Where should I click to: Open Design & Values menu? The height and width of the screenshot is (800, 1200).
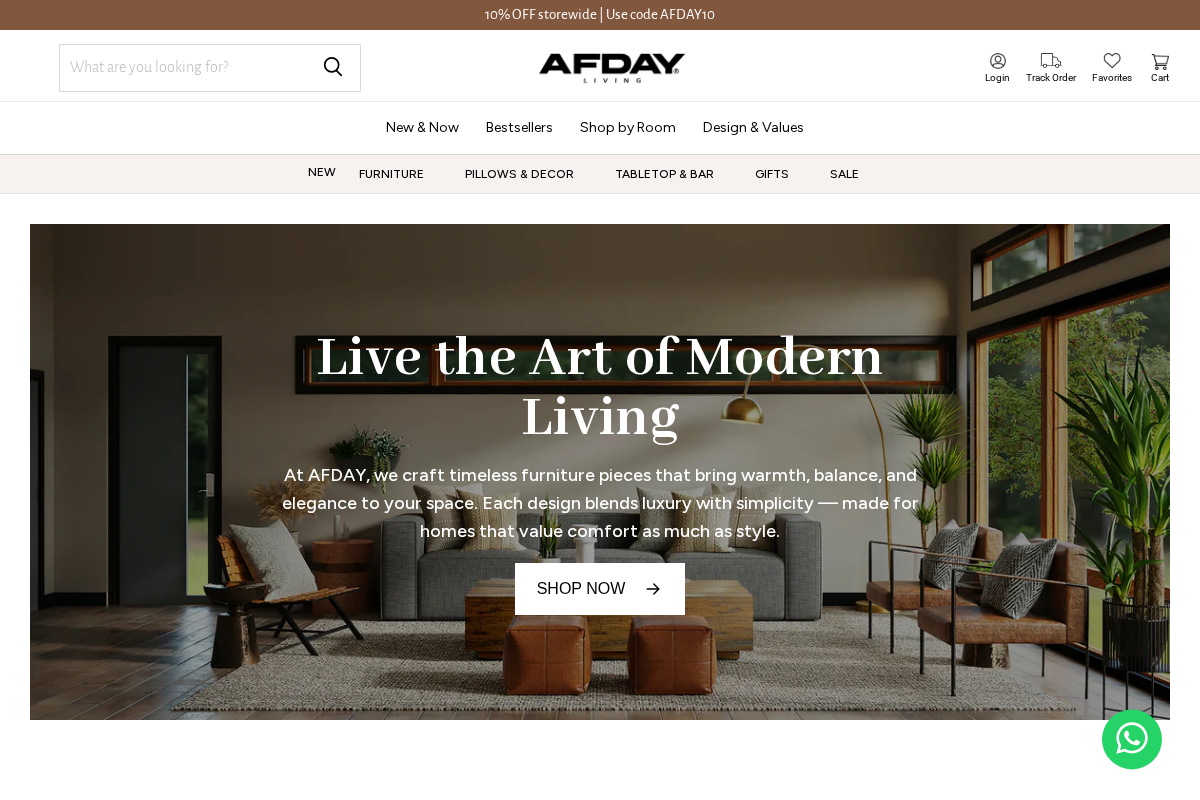753,127
